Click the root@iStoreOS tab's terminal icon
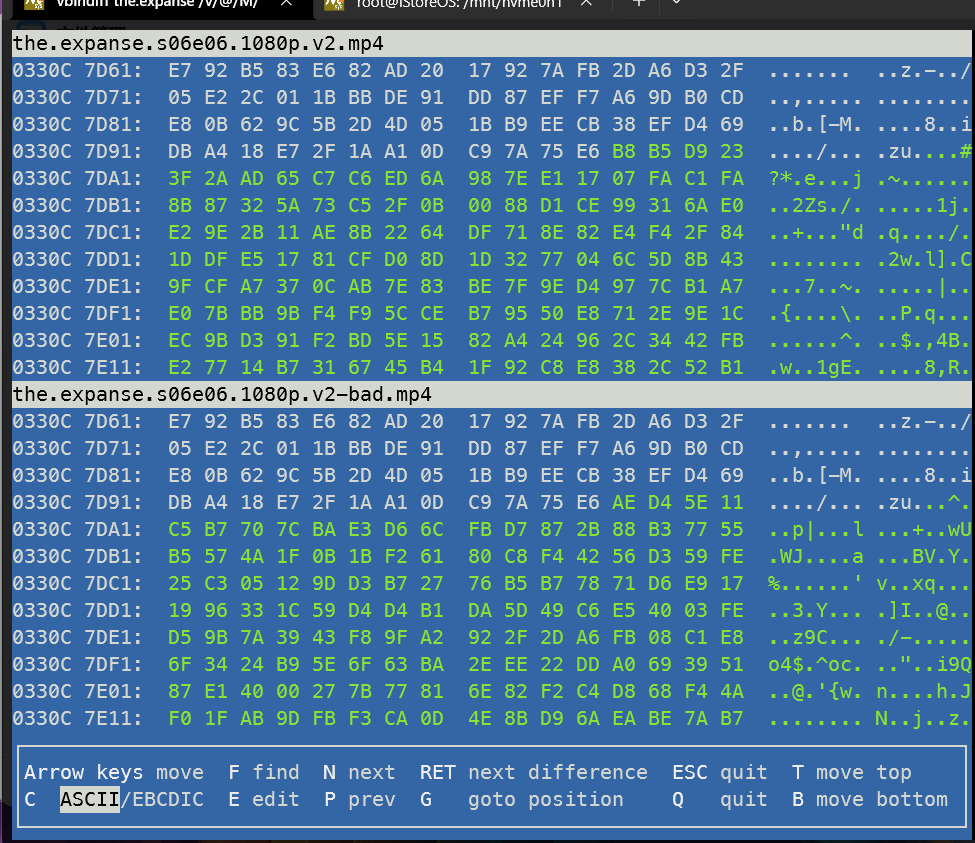Viewport: 975px width, 843px height. pos(335,4)
